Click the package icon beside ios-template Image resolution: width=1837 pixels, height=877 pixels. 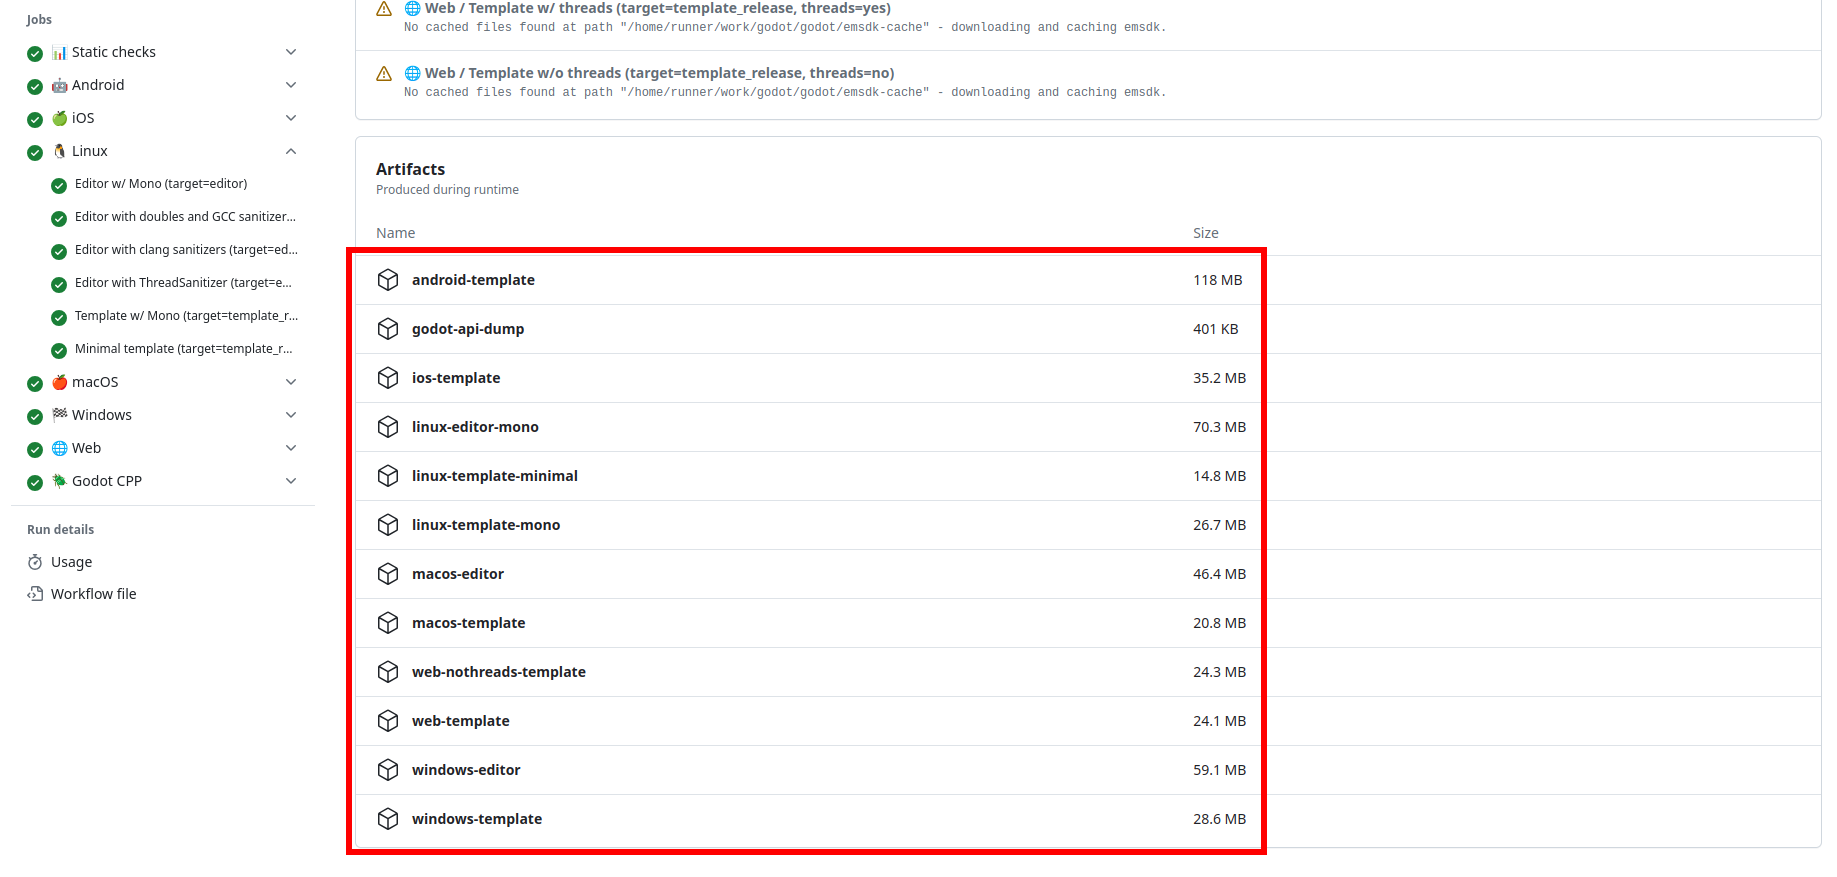388,378
